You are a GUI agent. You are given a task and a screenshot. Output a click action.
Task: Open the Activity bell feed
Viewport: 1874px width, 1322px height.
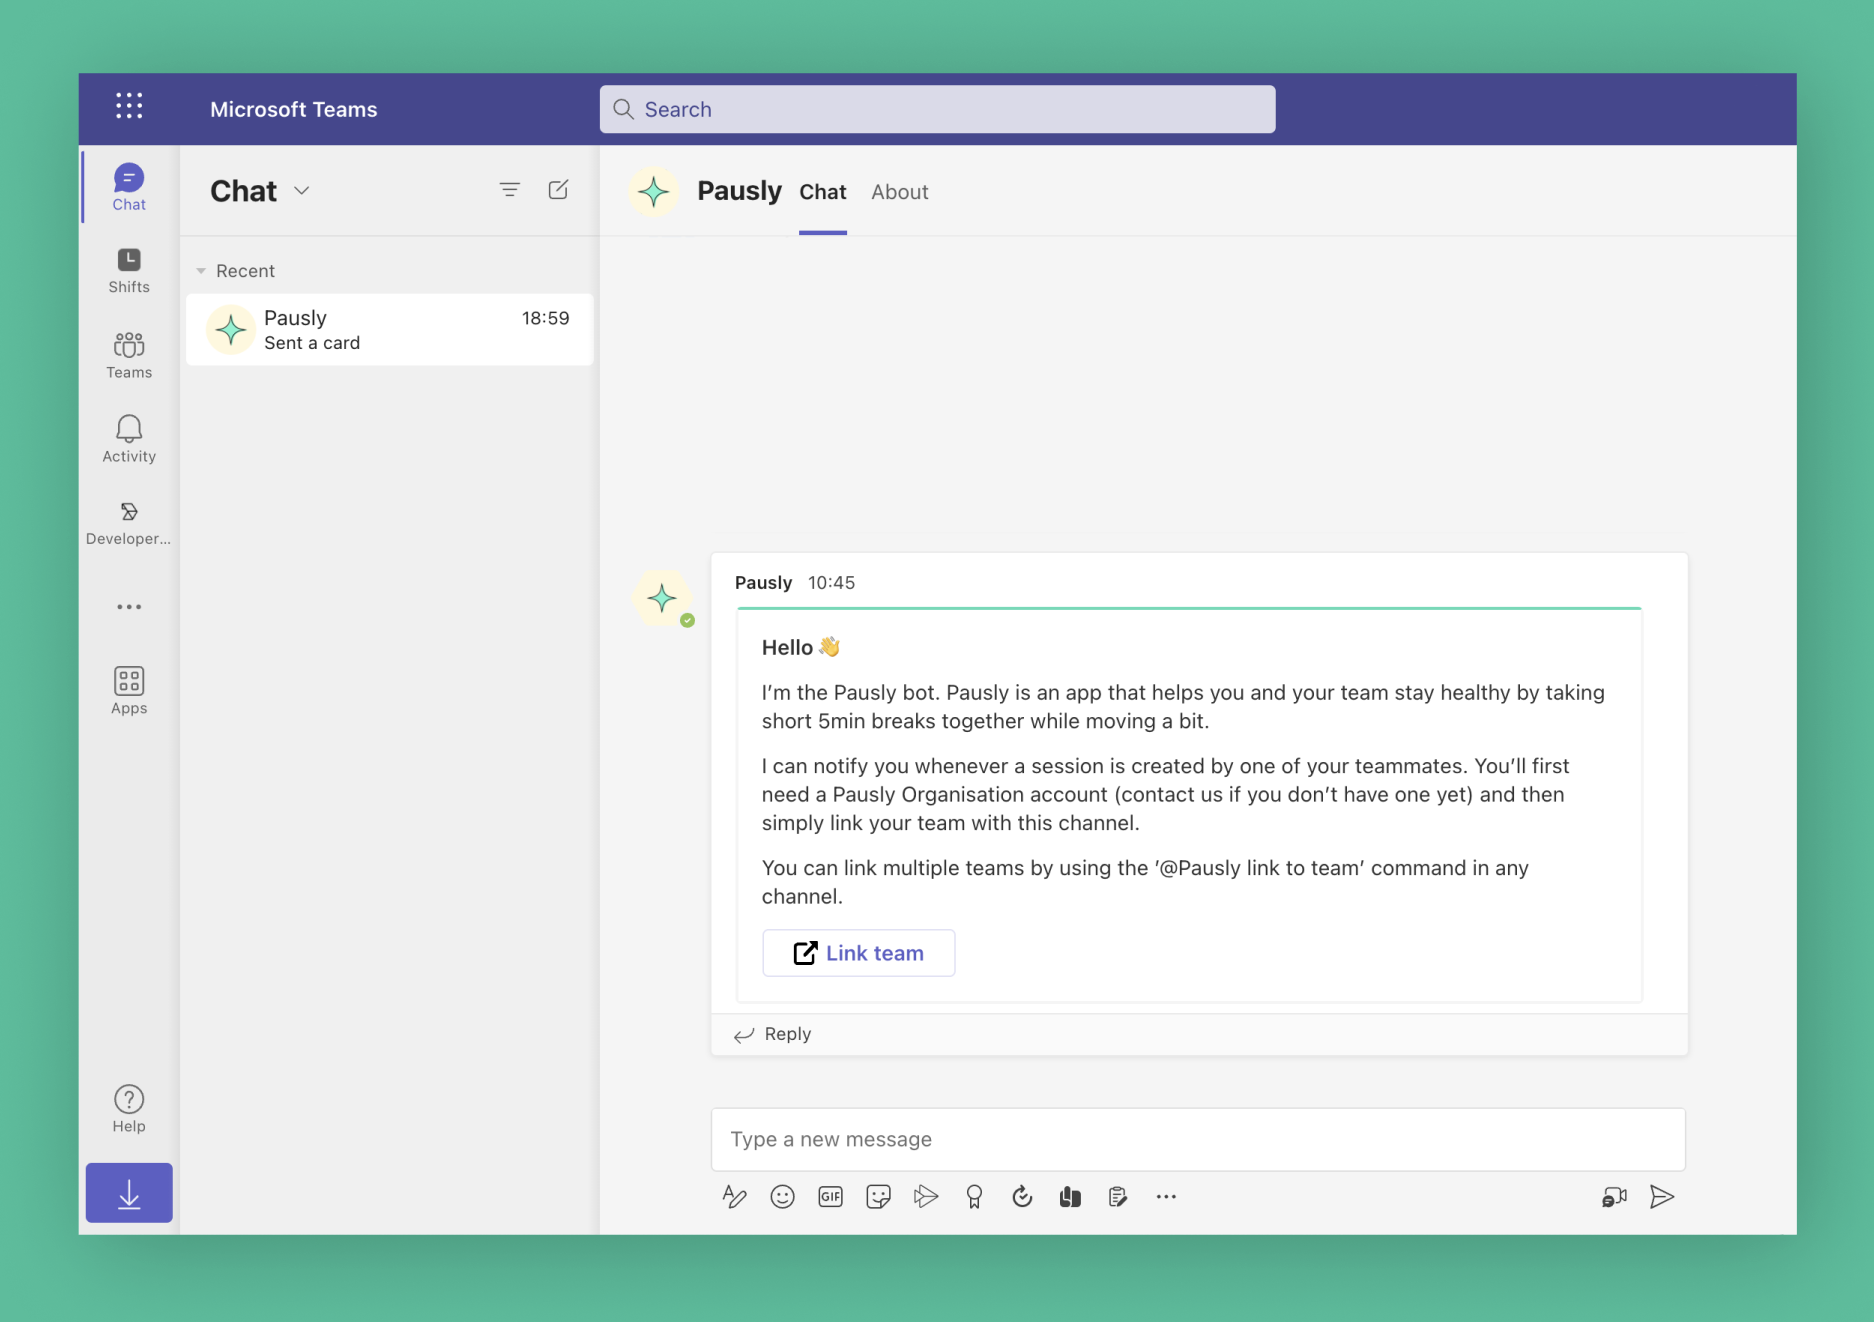coord(129,439)
